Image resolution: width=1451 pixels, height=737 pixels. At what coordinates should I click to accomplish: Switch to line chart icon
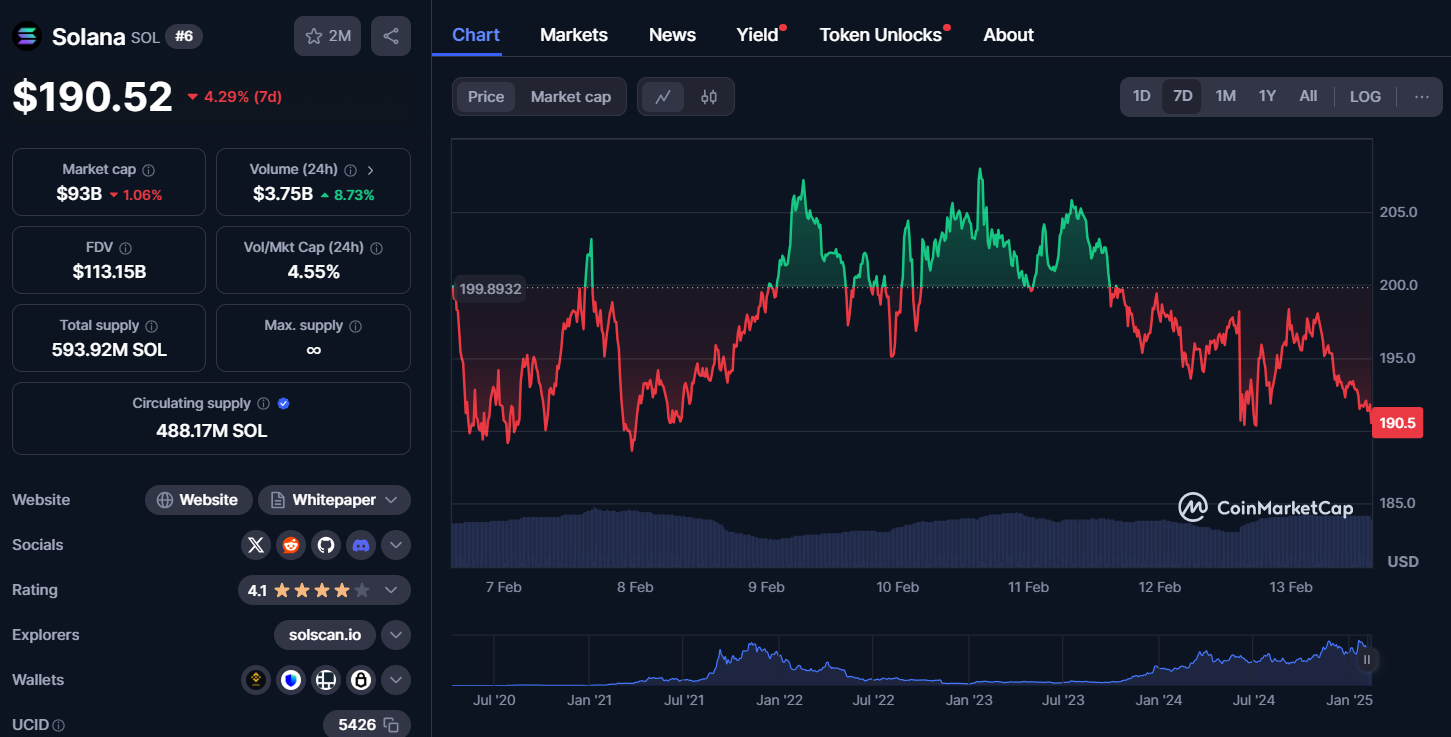(x=663, y=97)
